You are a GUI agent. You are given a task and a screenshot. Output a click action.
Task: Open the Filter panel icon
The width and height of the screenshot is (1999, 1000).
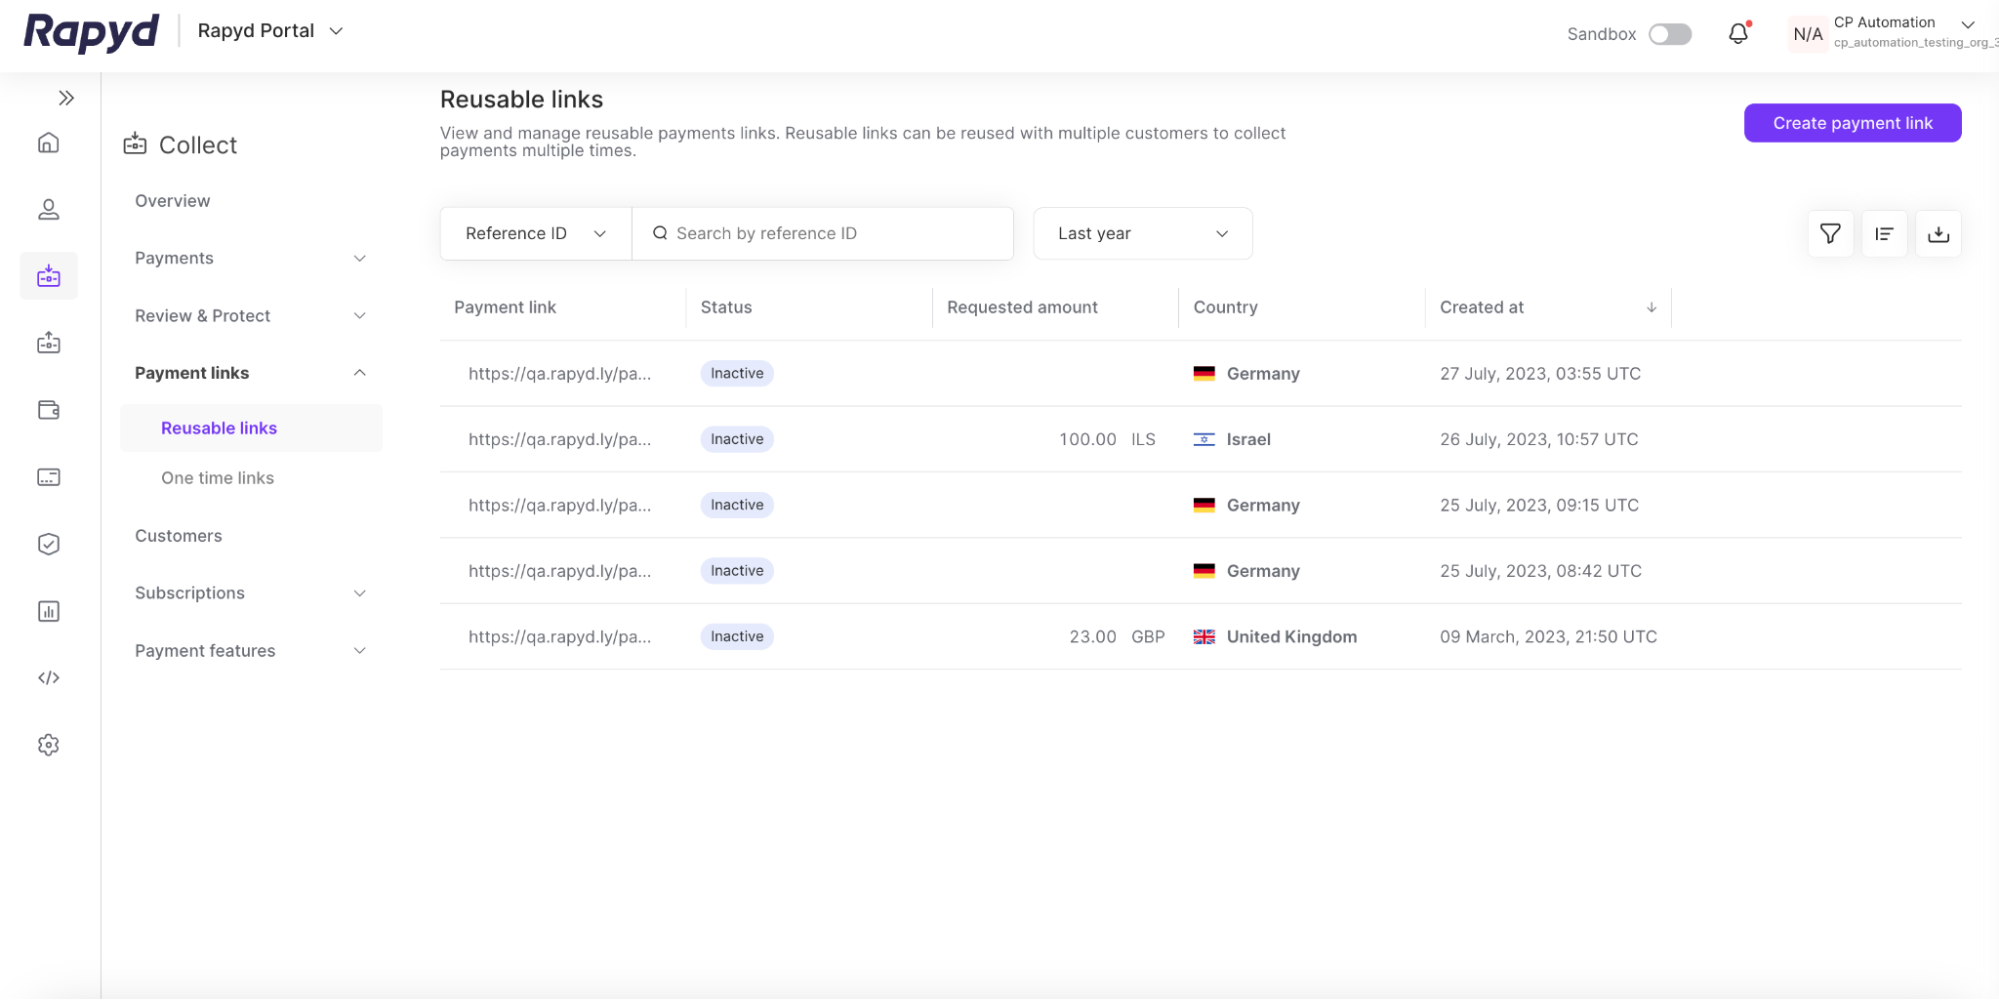1830,233
